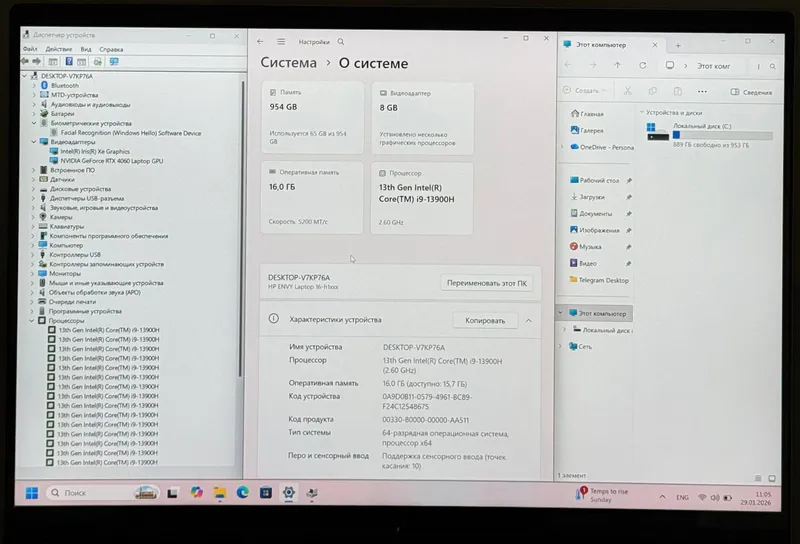800x544 pixels.
Task: Open the Создать dropdown in Explorer
Action: pyautogui.click(x=585, y=90)
